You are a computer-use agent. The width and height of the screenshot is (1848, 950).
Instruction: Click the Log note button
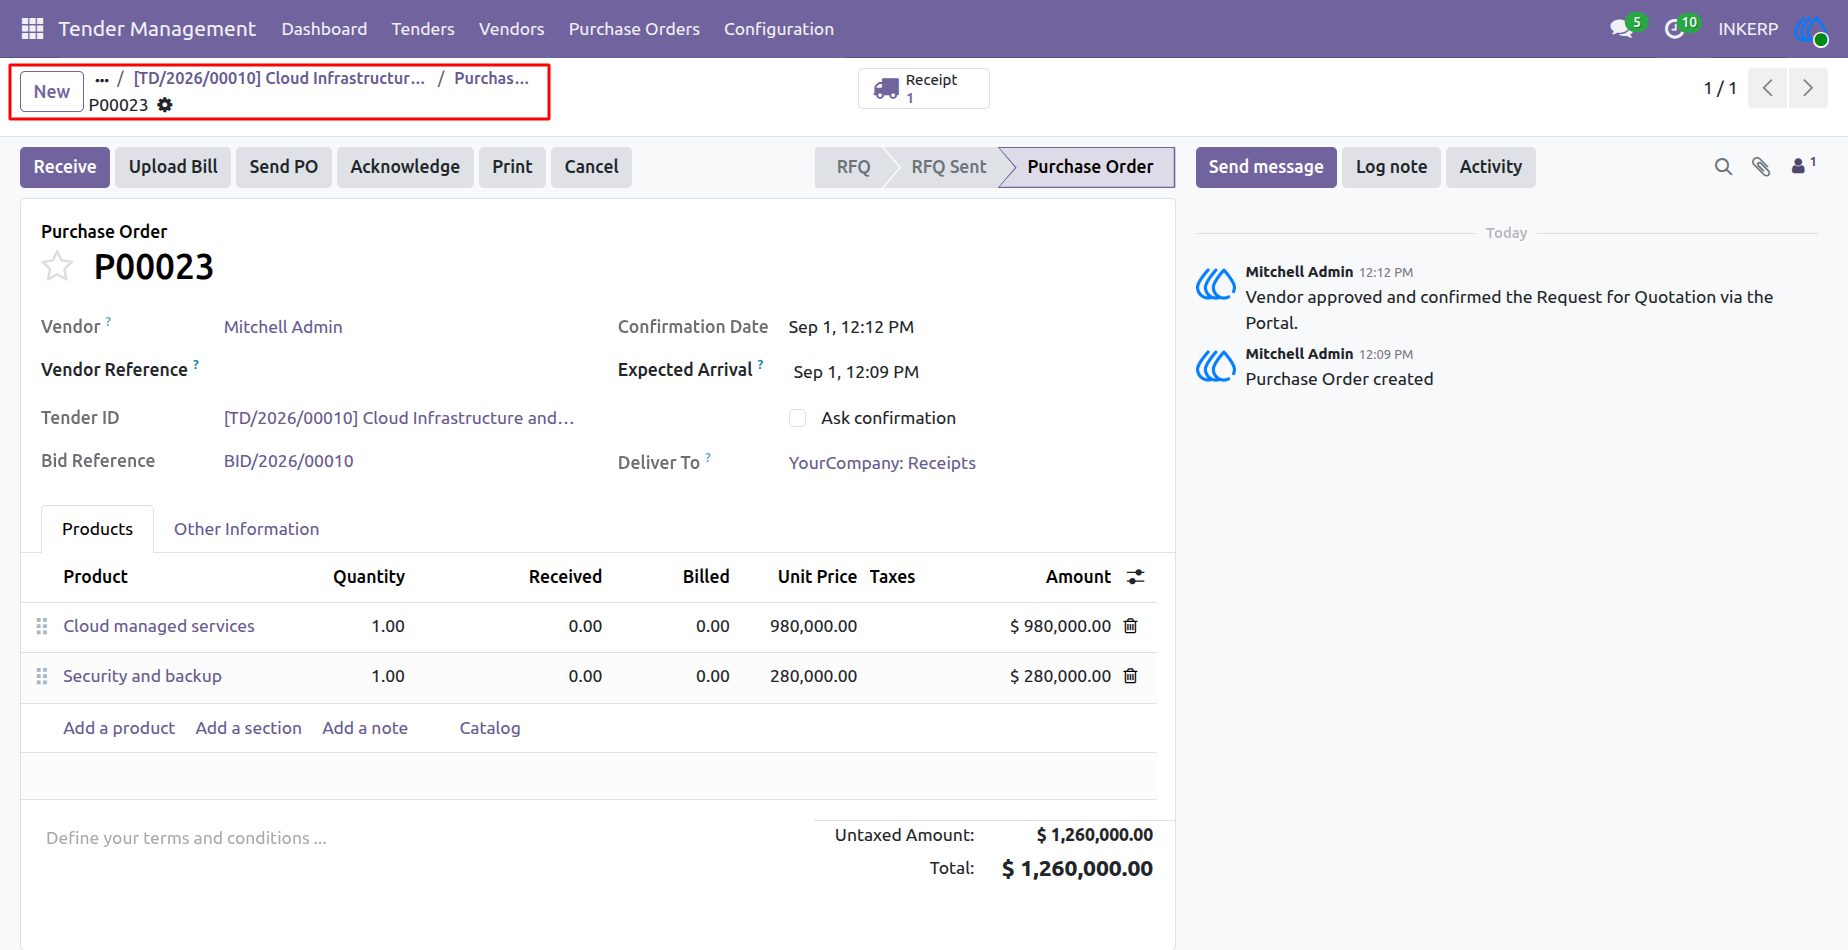(x=1392, y=167)
